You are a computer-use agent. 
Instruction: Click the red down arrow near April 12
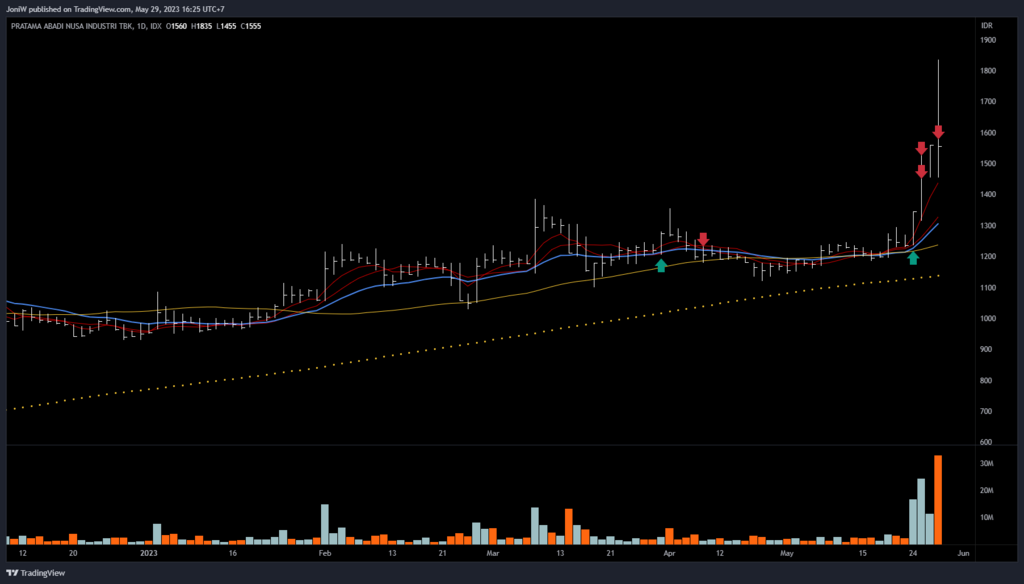coord(703,239)
